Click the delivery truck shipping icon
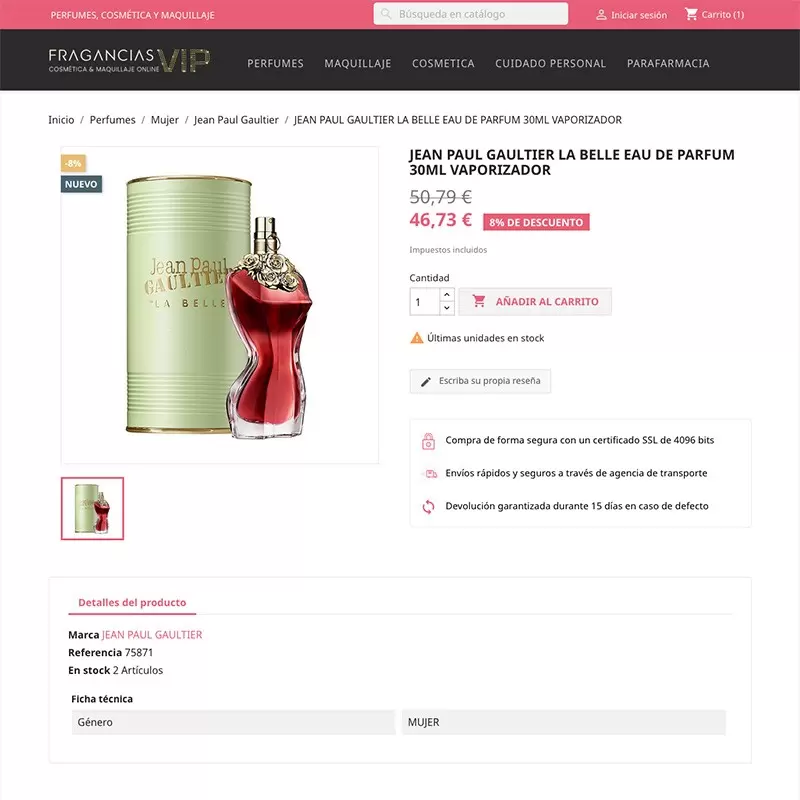This screenshot has height=800, width=800. (x=431, y=473)
